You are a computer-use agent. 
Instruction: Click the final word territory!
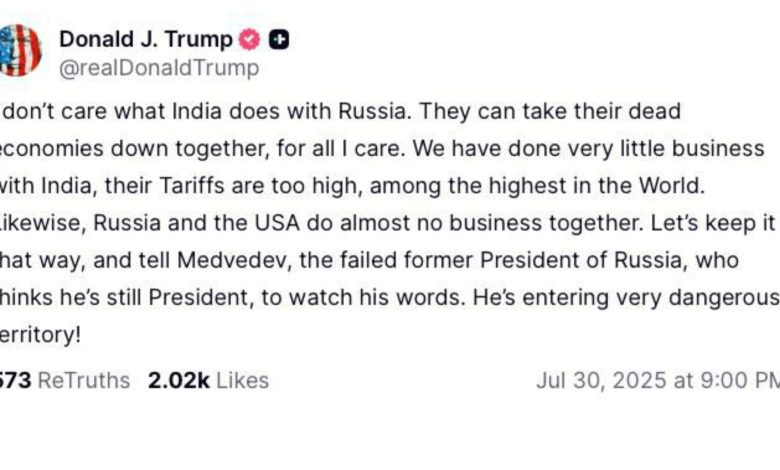[x=40, y=335]
